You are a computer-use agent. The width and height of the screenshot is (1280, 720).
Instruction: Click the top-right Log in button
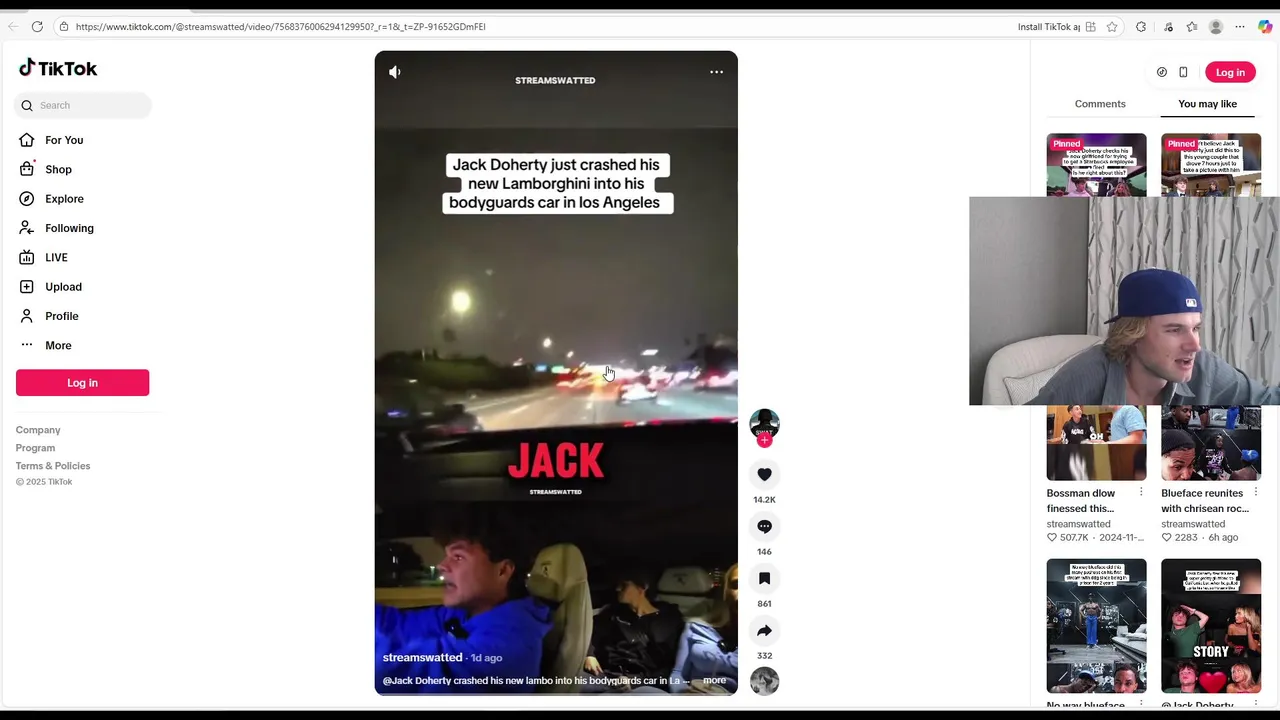pyautogui.click(x=1230, y=72)
